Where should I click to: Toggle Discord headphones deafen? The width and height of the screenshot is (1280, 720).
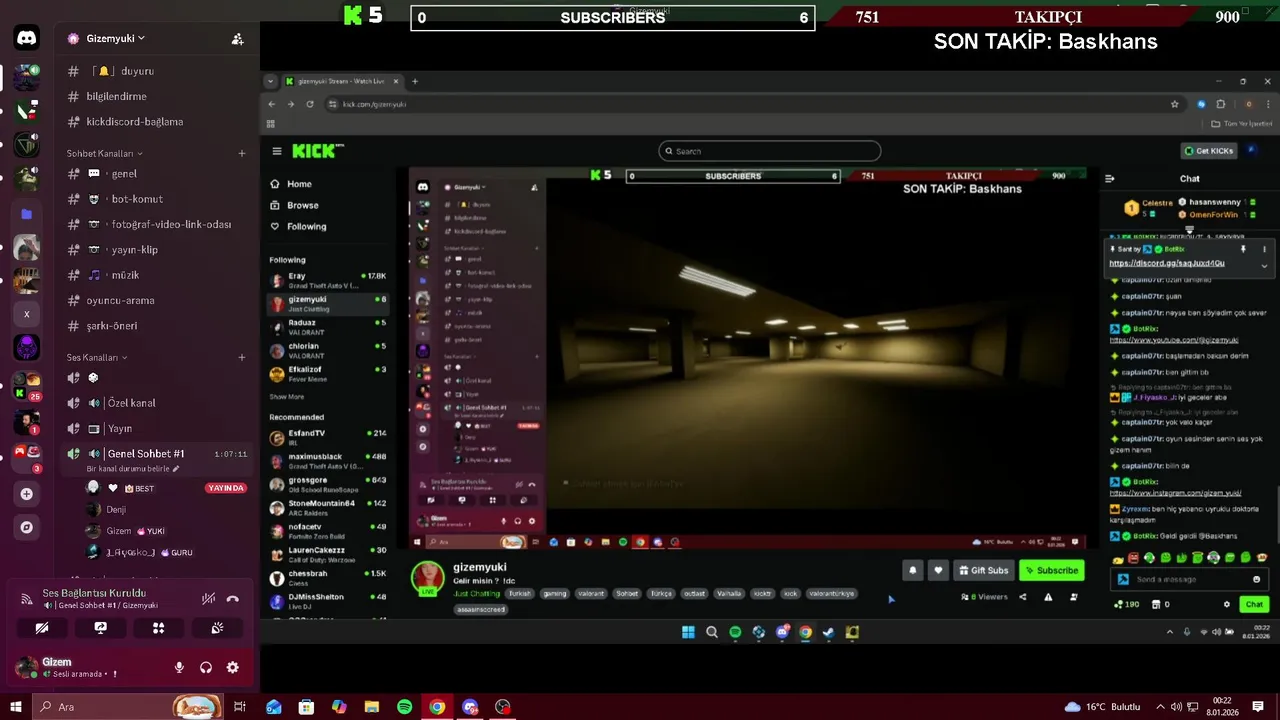[206, 668]
